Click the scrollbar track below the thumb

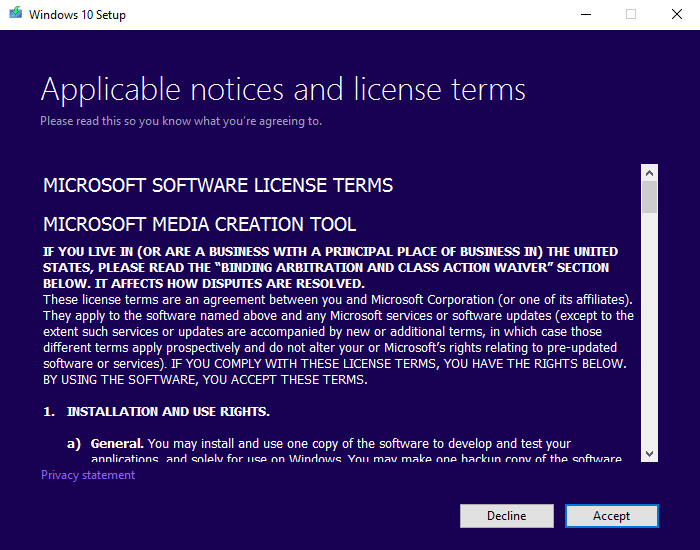[x=650, y=329]
